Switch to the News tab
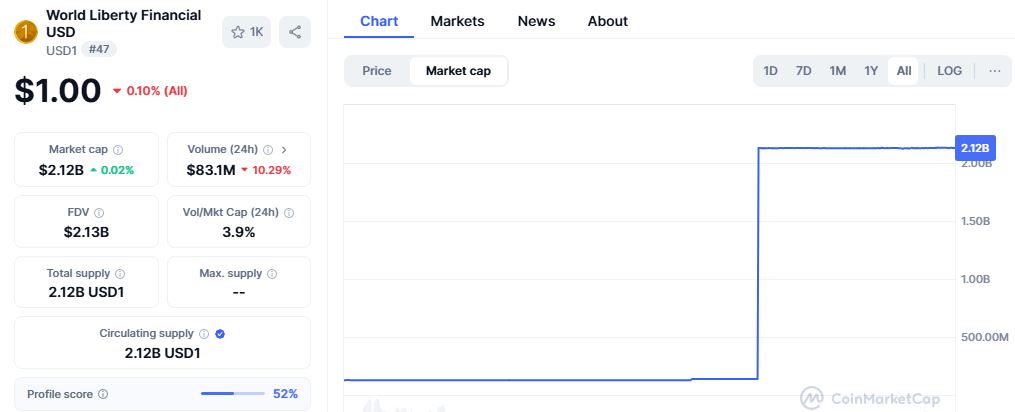Image resolution: width=1015 pixels, height=412 pixels. [536, 21]
